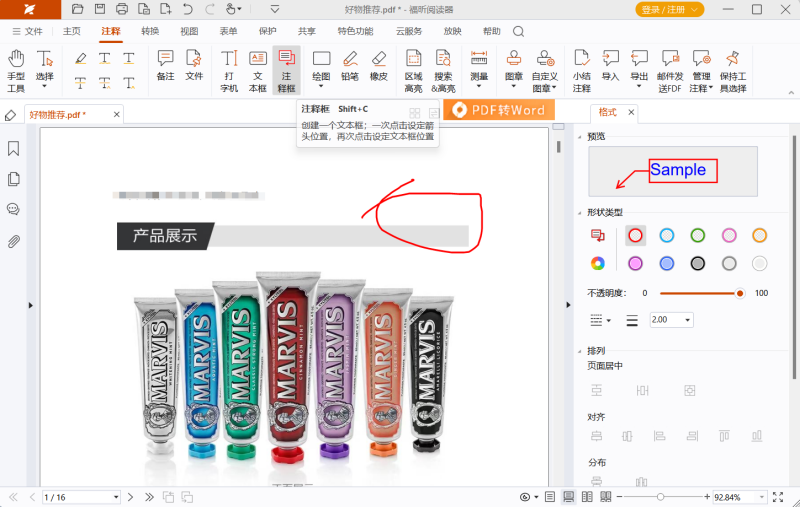Choose the Highlight pen annotation tool
The image size is (800, 507).
[x=80, y=58]
